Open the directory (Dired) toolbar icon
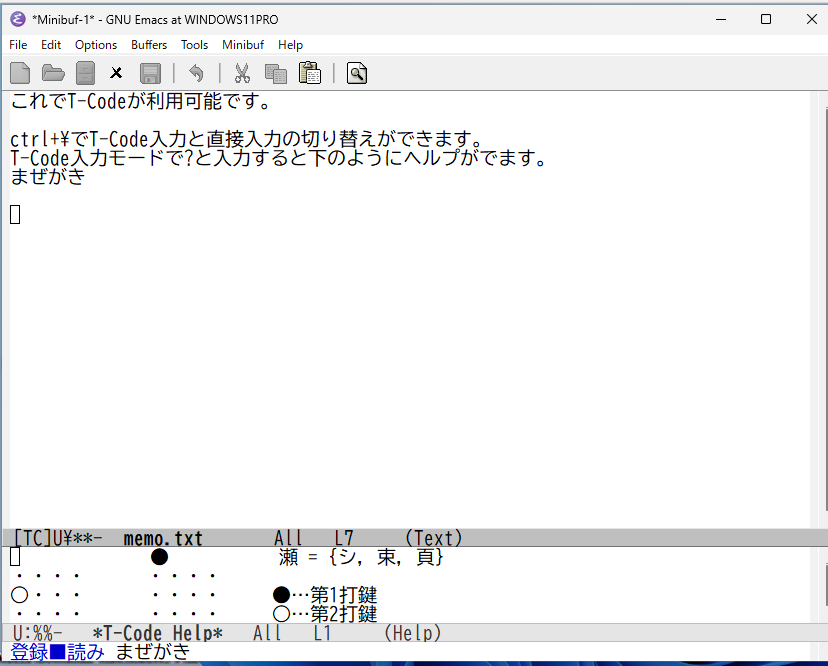Screen dimensions: 828x666 pos(86,73)
